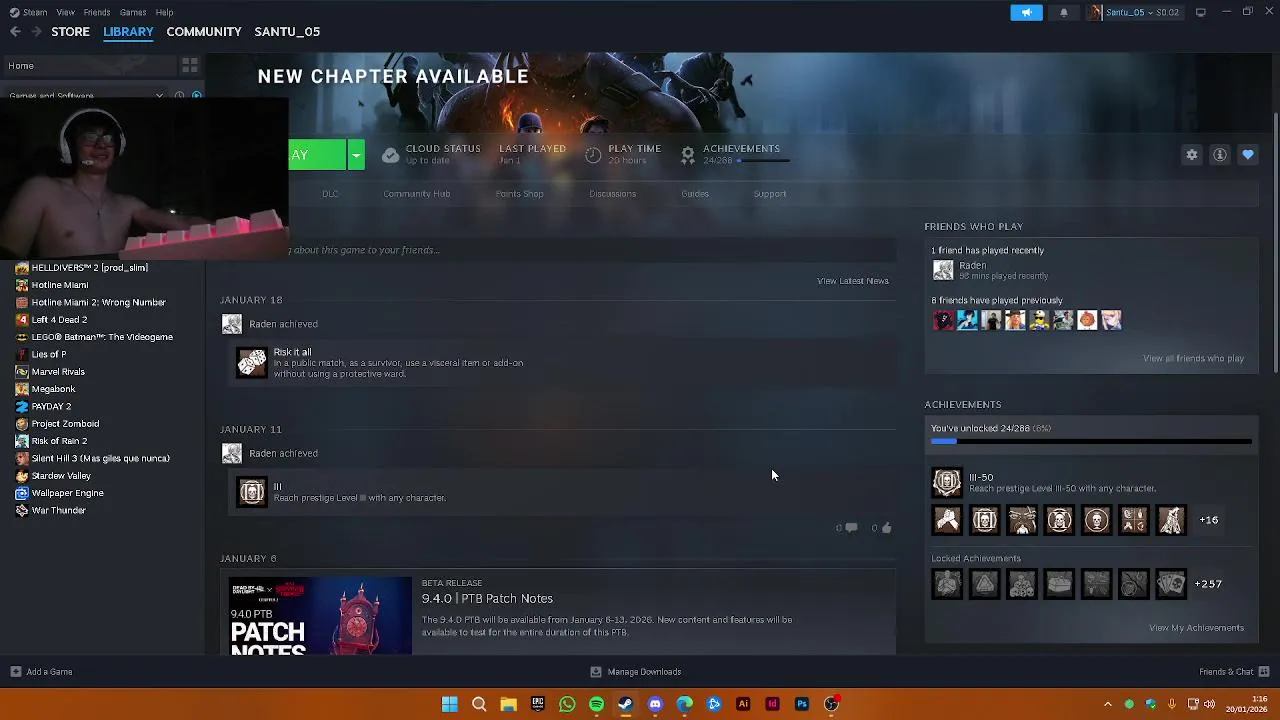Screen dimensions: 1280x720
Task: Open Photoshop from the taskbar
Action: point(802,704)
